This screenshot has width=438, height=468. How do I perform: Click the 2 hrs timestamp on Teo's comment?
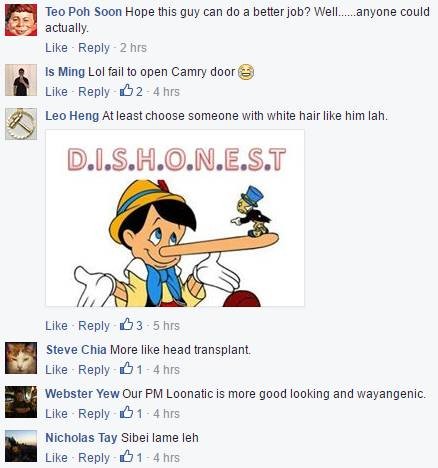coord(133,48)
